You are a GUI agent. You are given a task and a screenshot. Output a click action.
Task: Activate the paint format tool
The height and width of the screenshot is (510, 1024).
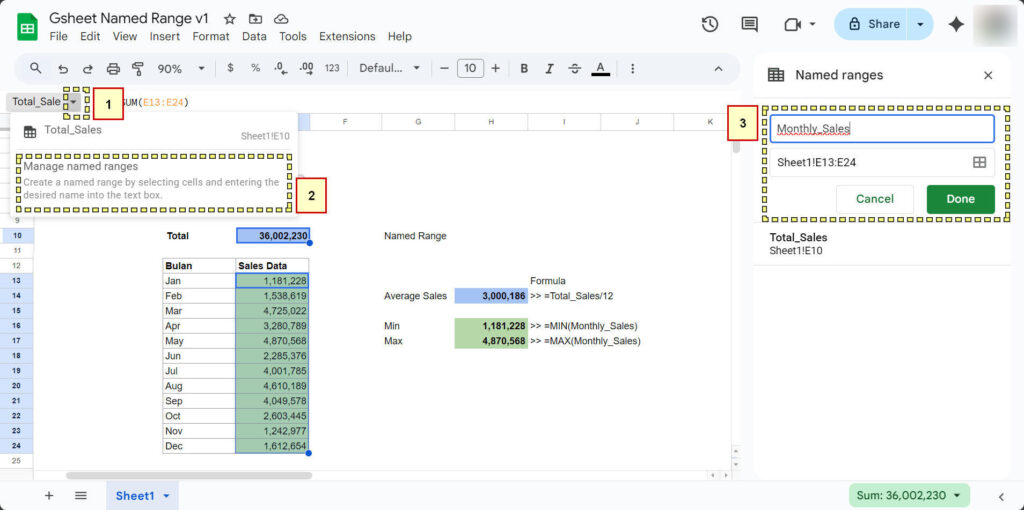pyautogui.click(x=137, y=69)
